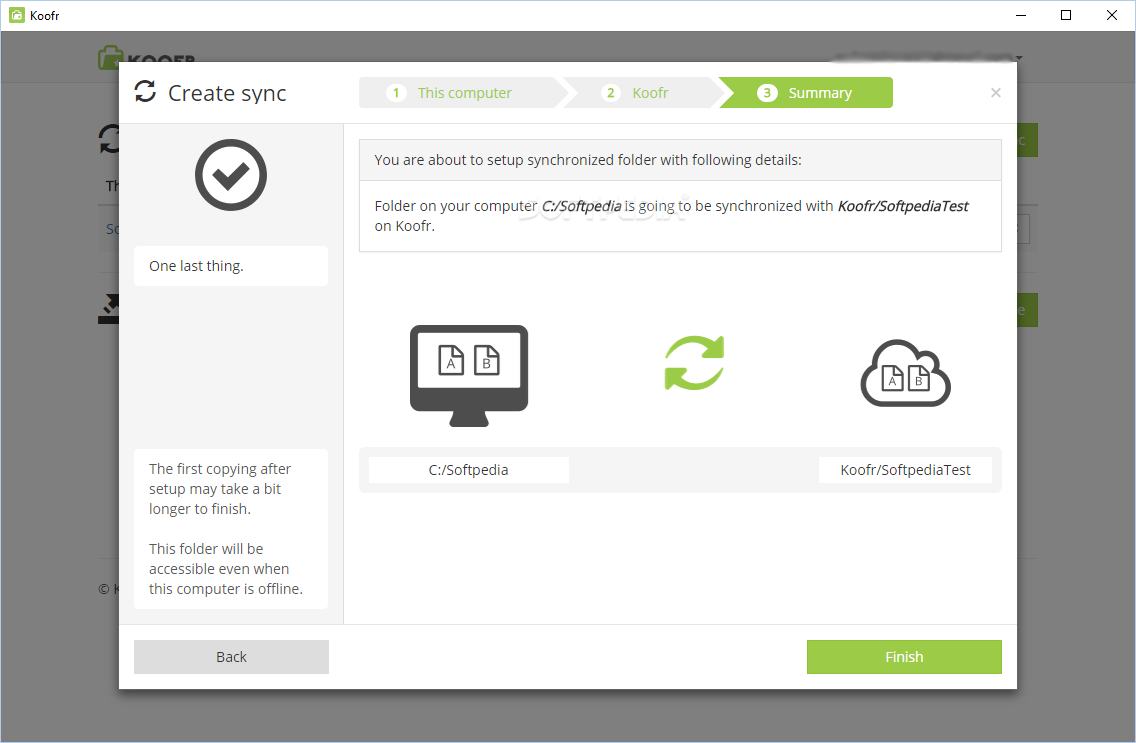The image size is (1136, 743).
Task: Click step number 3 circle
Action: click(x=767, y=93)
